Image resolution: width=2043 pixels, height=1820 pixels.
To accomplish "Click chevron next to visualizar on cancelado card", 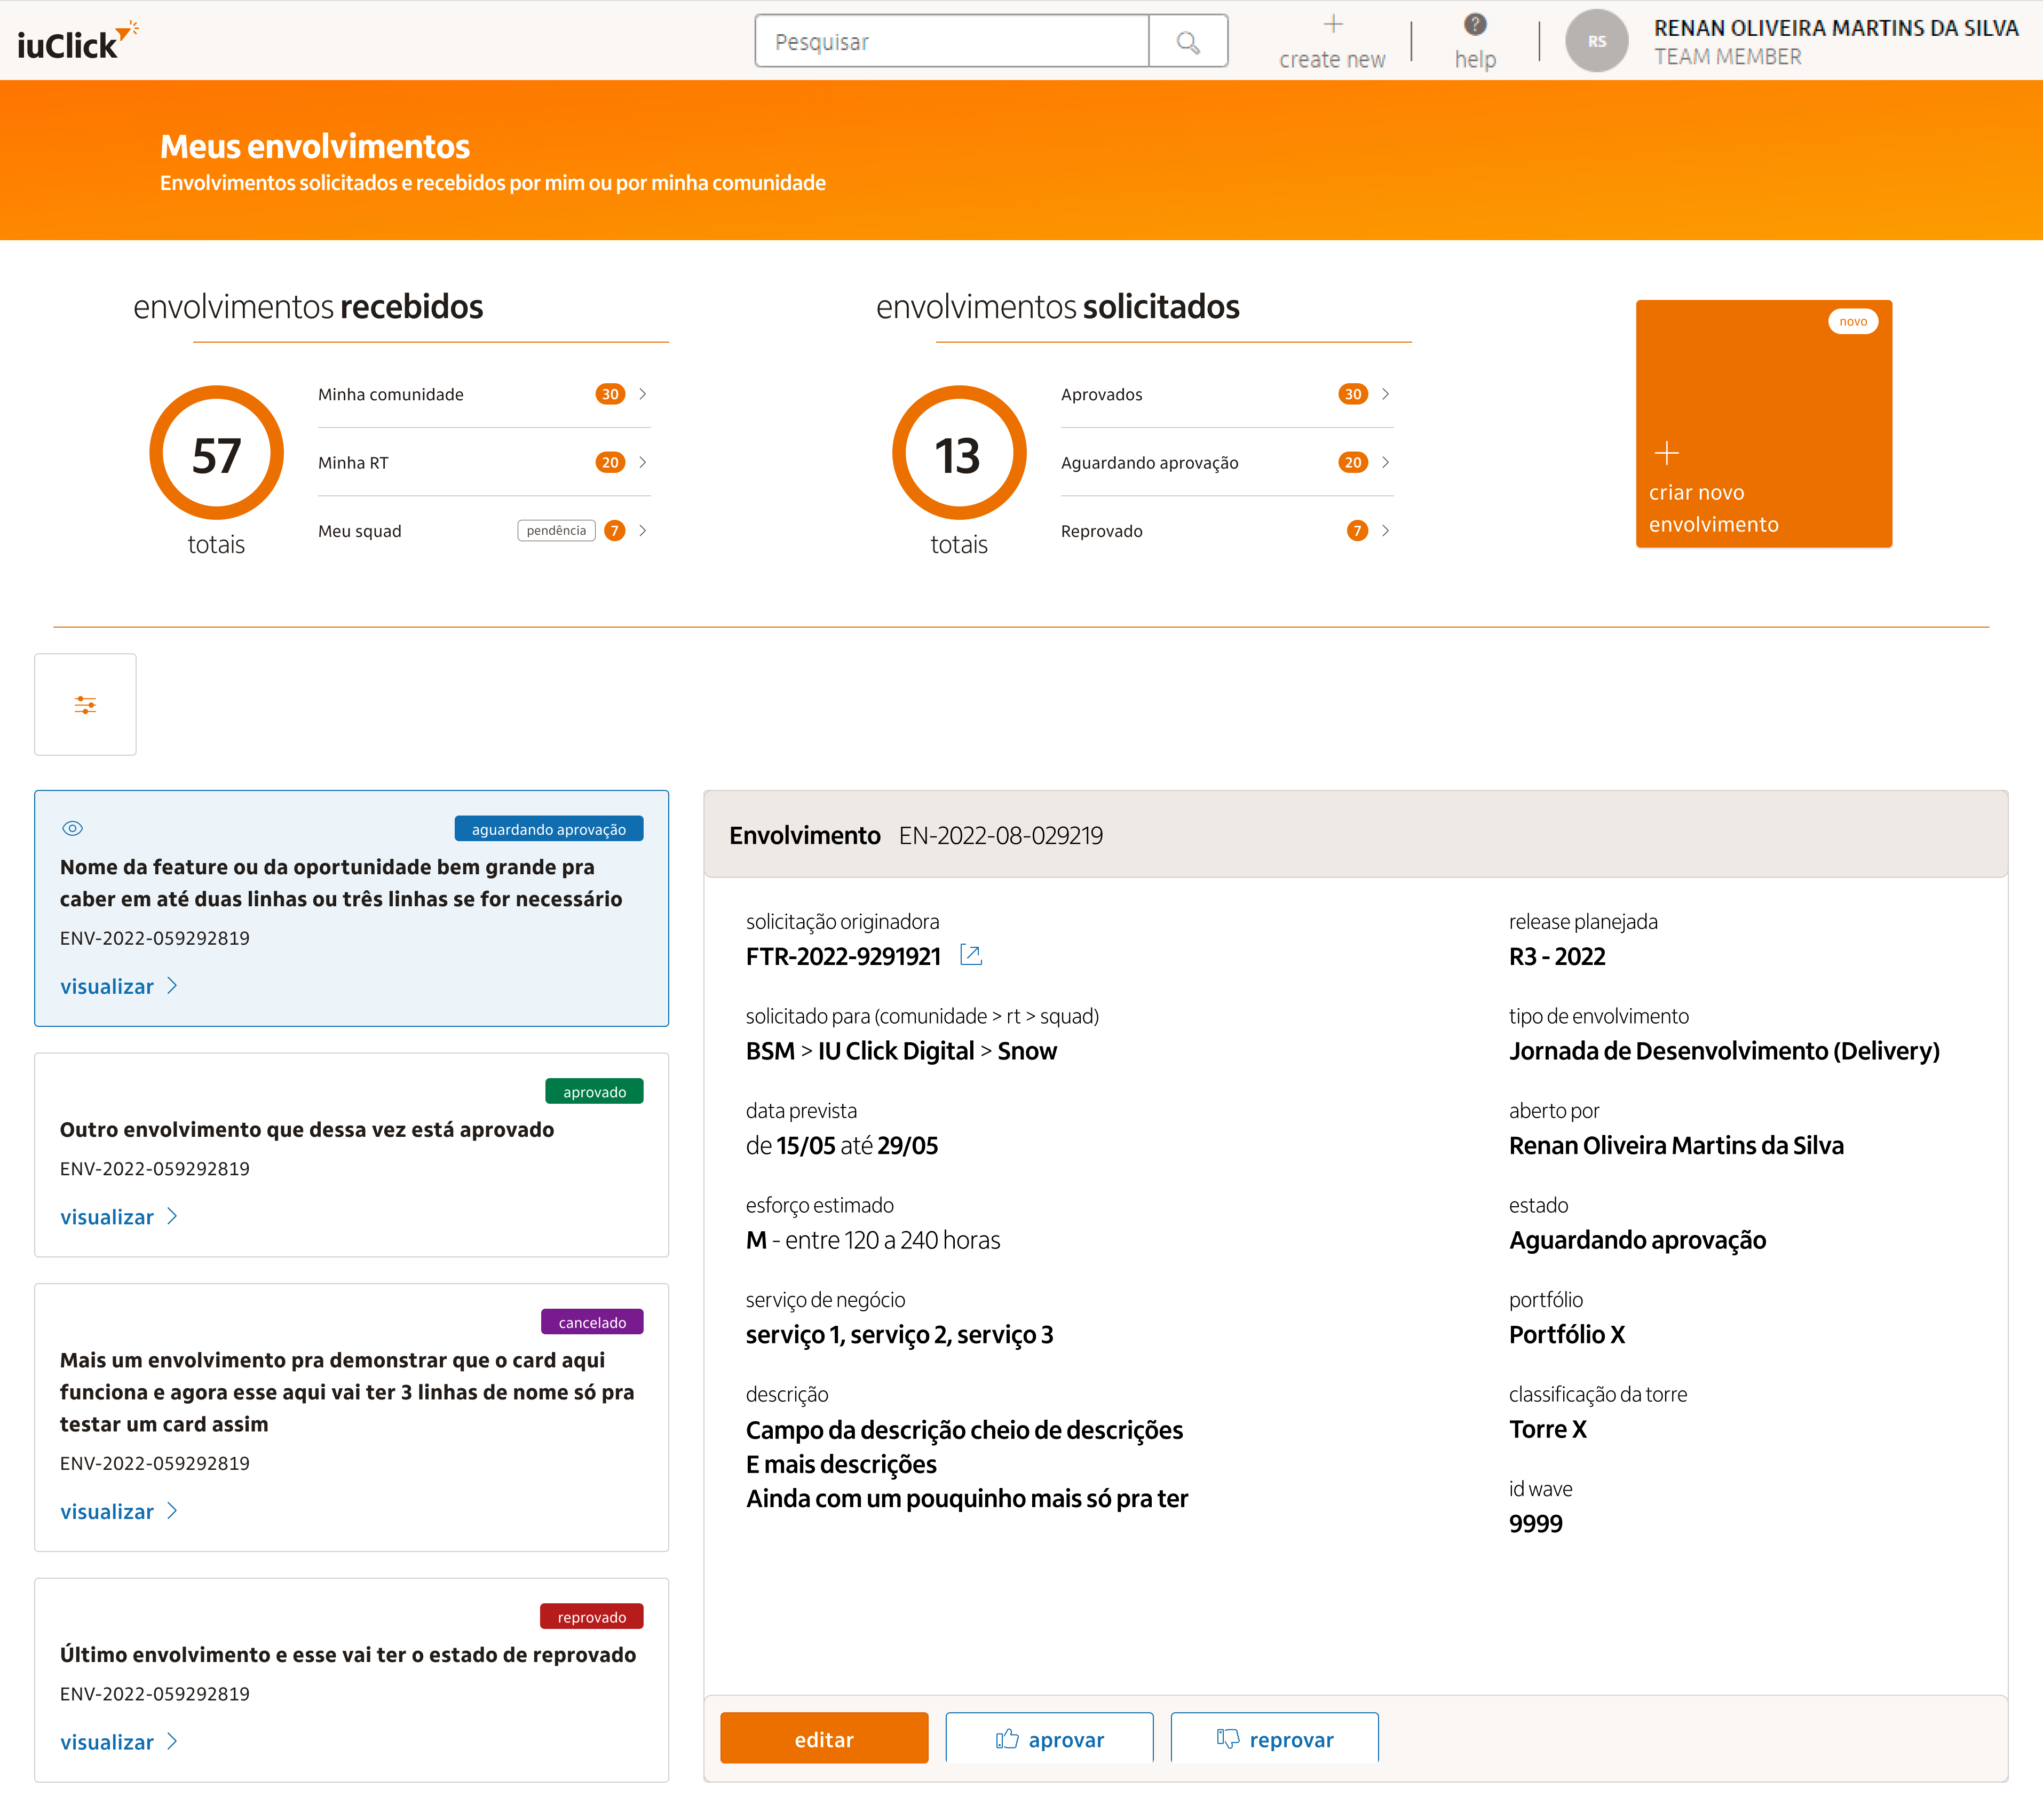I will (172, 1510).
